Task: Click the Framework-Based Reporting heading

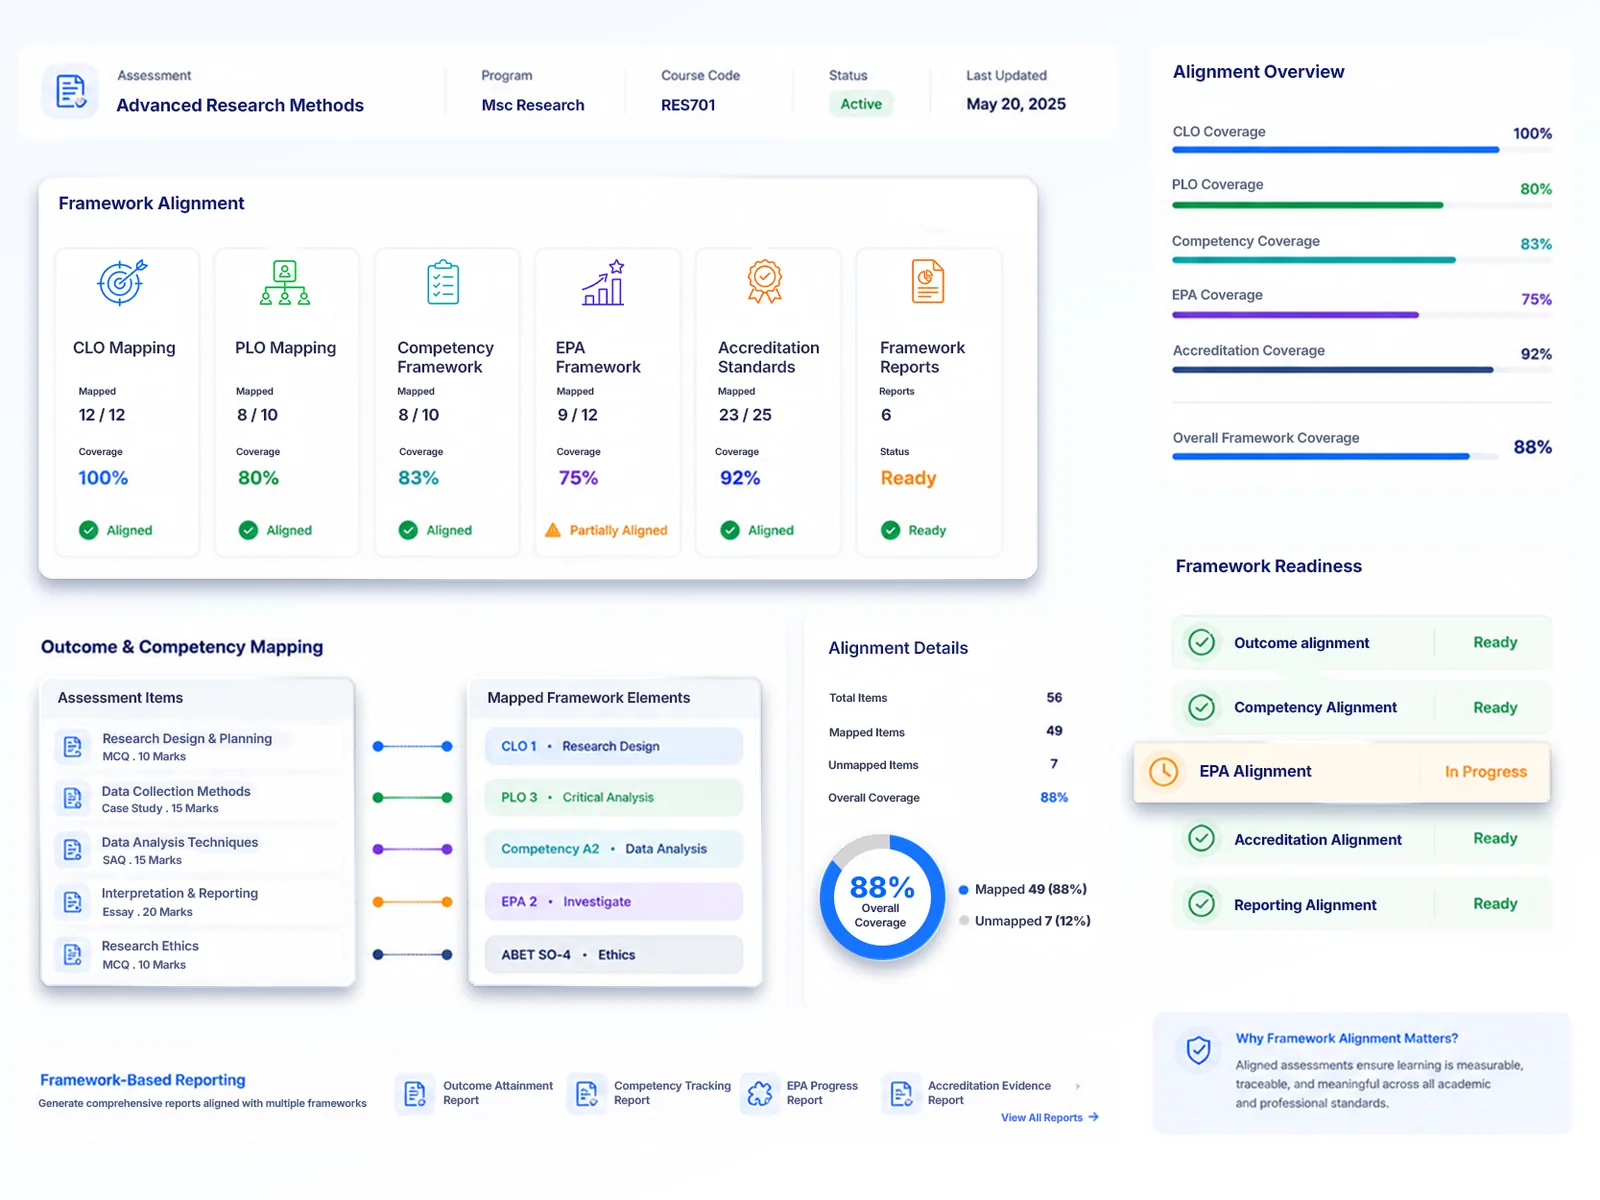Action: 143,1080
